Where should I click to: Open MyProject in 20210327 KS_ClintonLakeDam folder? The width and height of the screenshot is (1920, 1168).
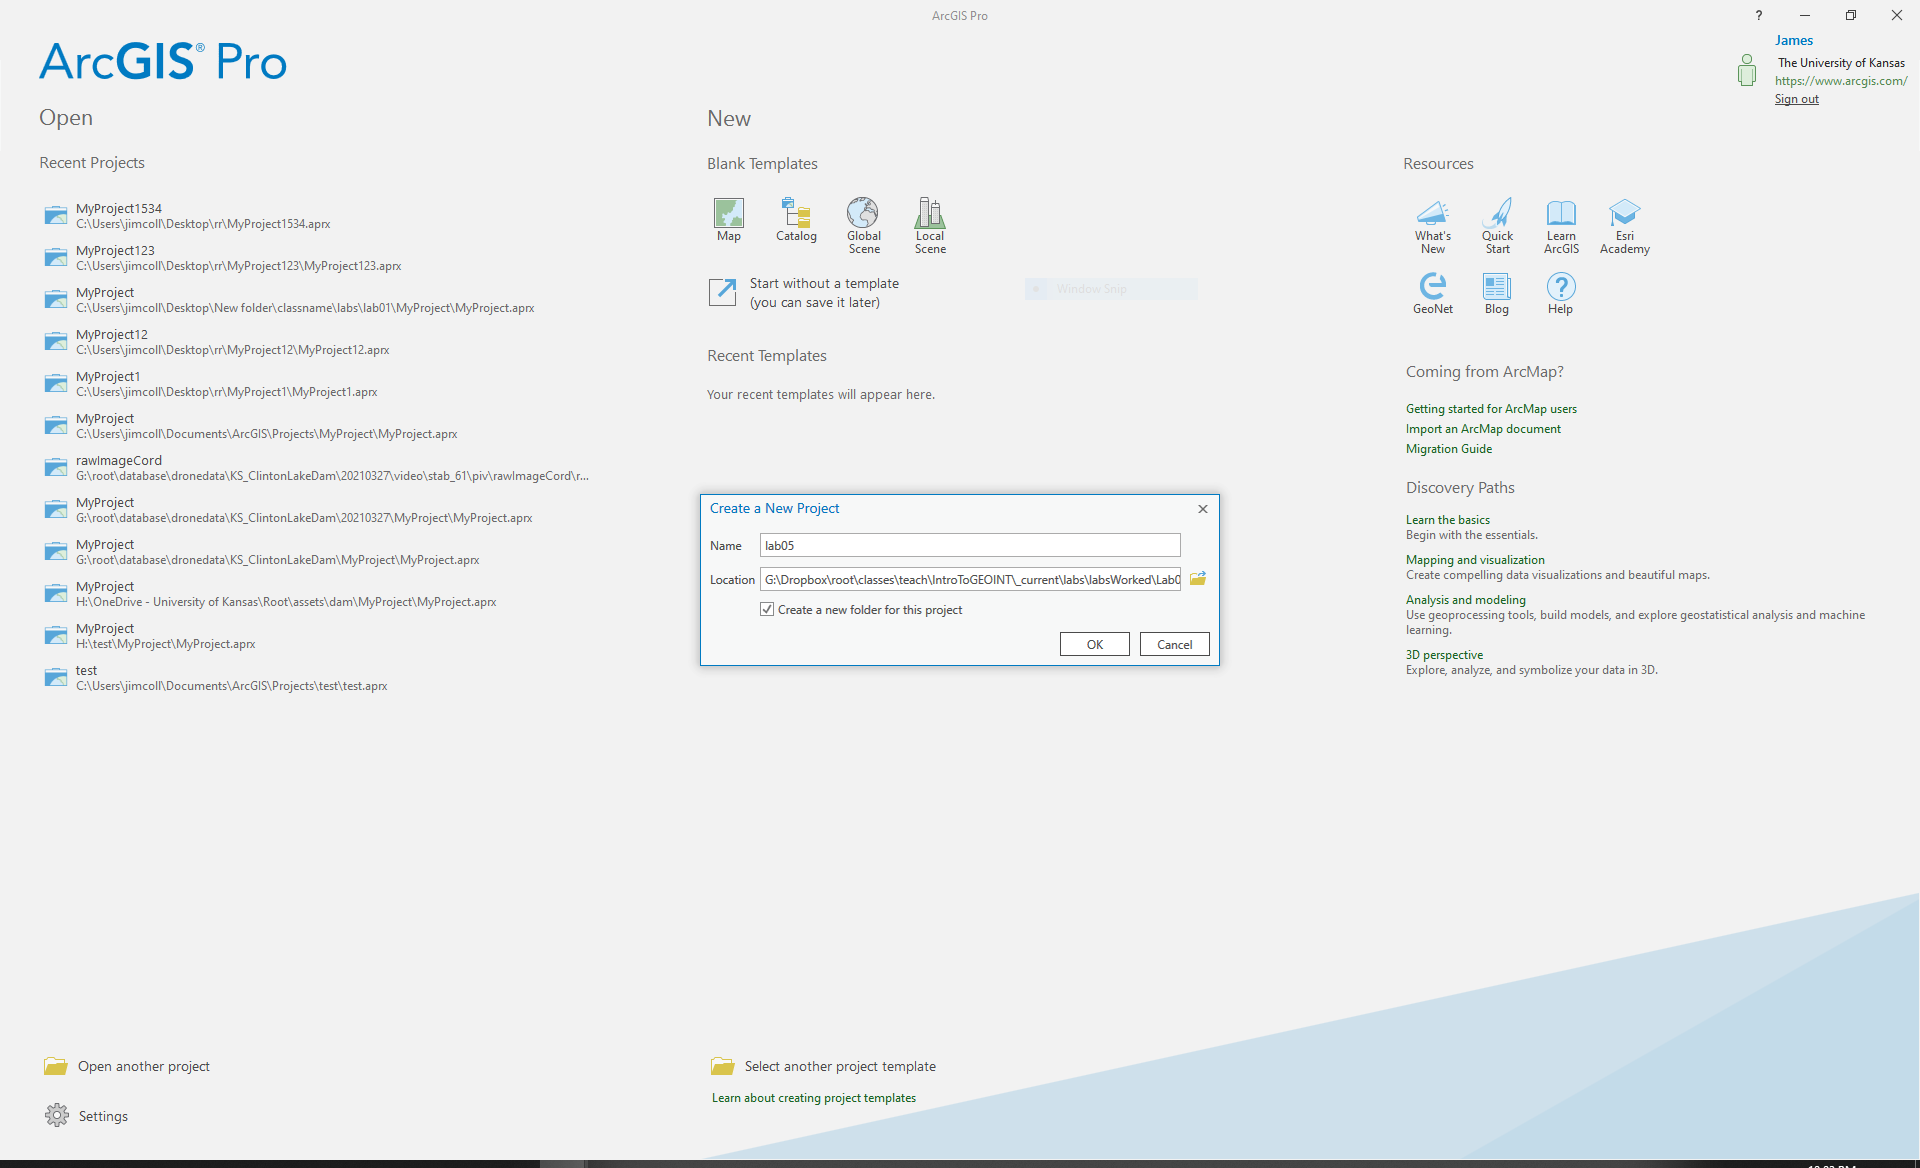point(304,510)
